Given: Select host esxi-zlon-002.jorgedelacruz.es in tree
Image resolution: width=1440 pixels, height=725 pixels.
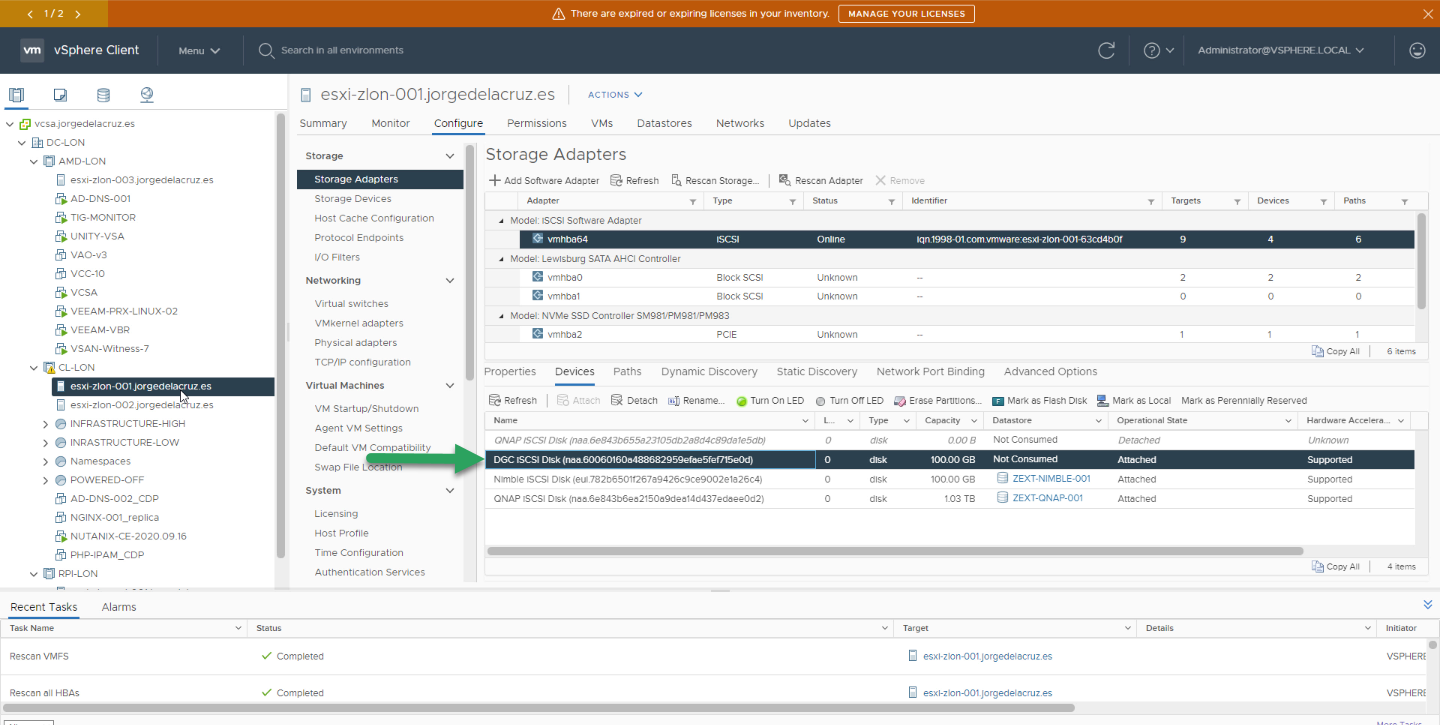Looking at the screenshot, I should (x=141, y=405).
